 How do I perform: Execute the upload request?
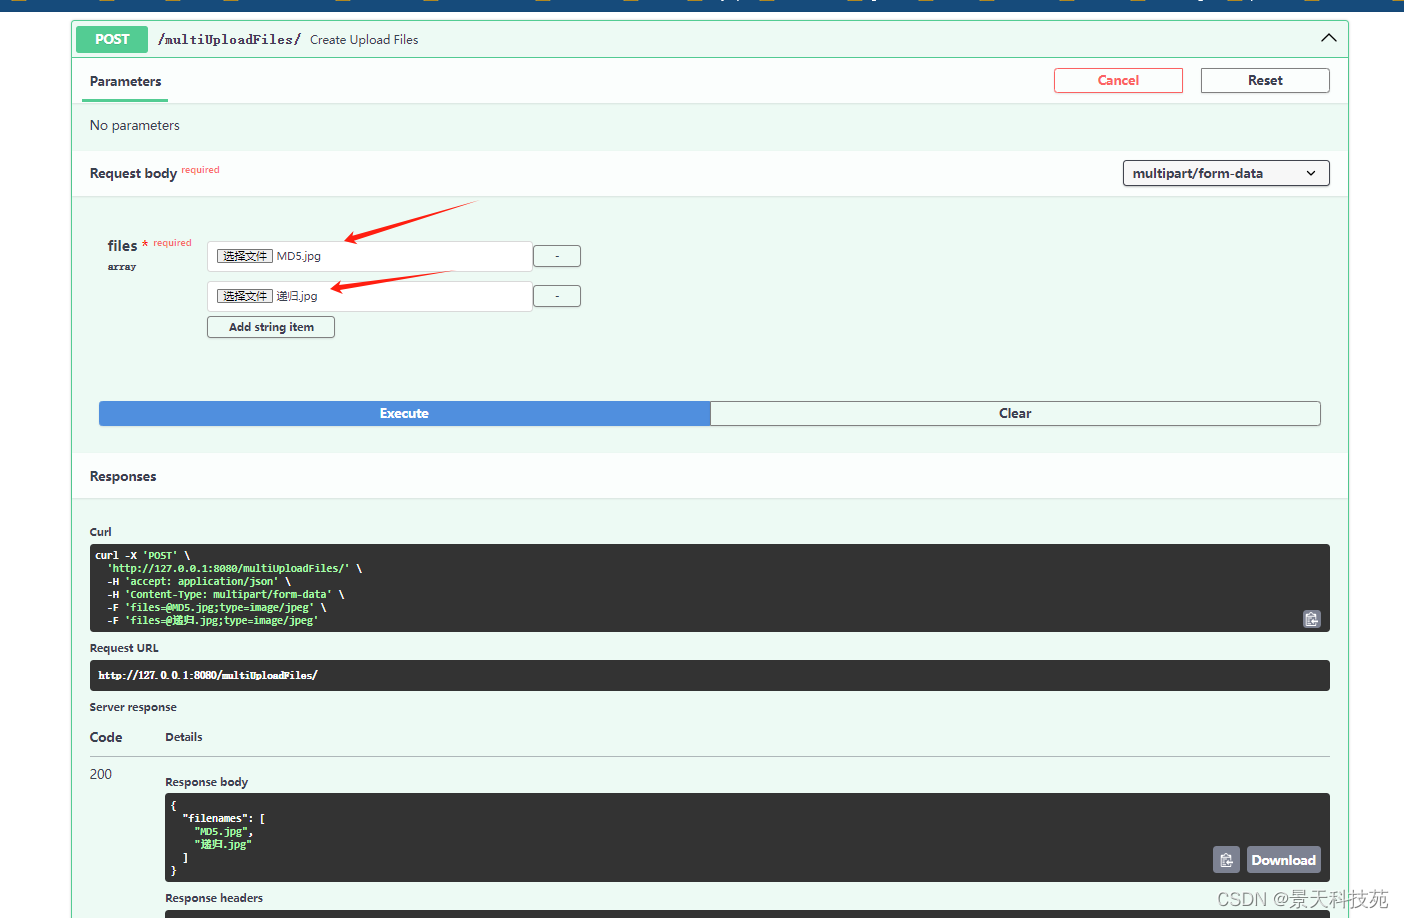[x=404, y=413]
